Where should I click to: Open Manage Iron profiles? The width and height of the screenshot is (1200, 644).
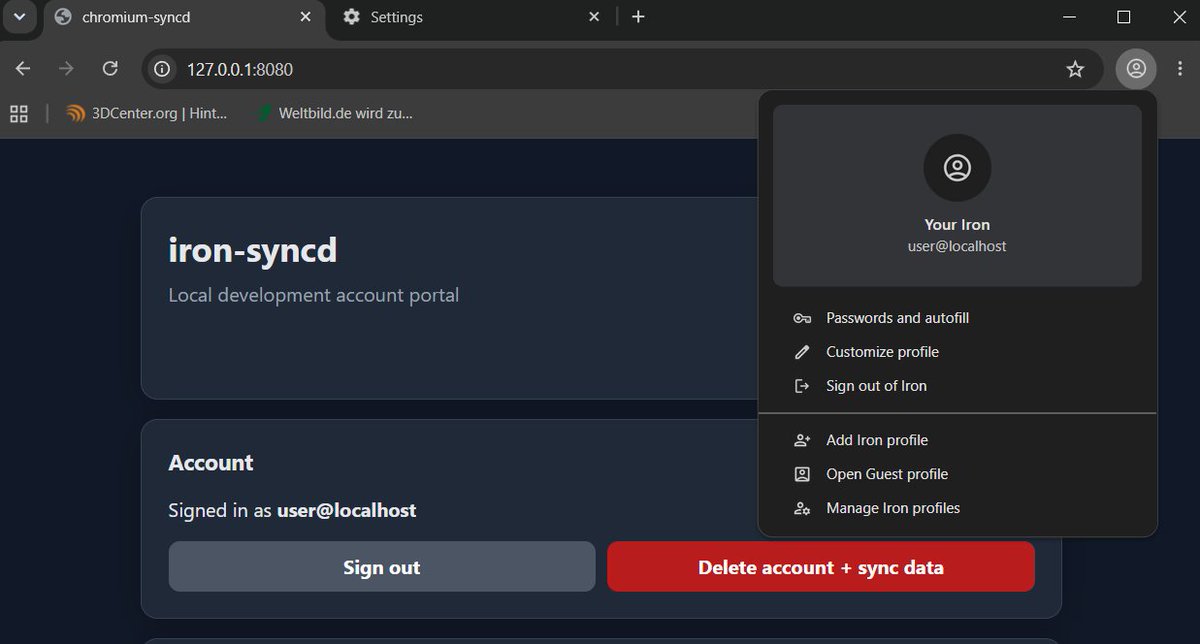[x=957, y=508]
